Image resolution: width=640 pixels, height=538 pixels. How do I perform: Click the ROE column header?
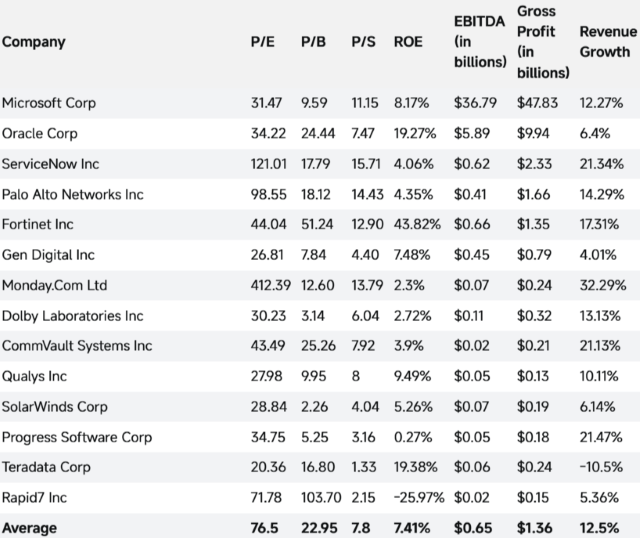(x=410, y=42)
